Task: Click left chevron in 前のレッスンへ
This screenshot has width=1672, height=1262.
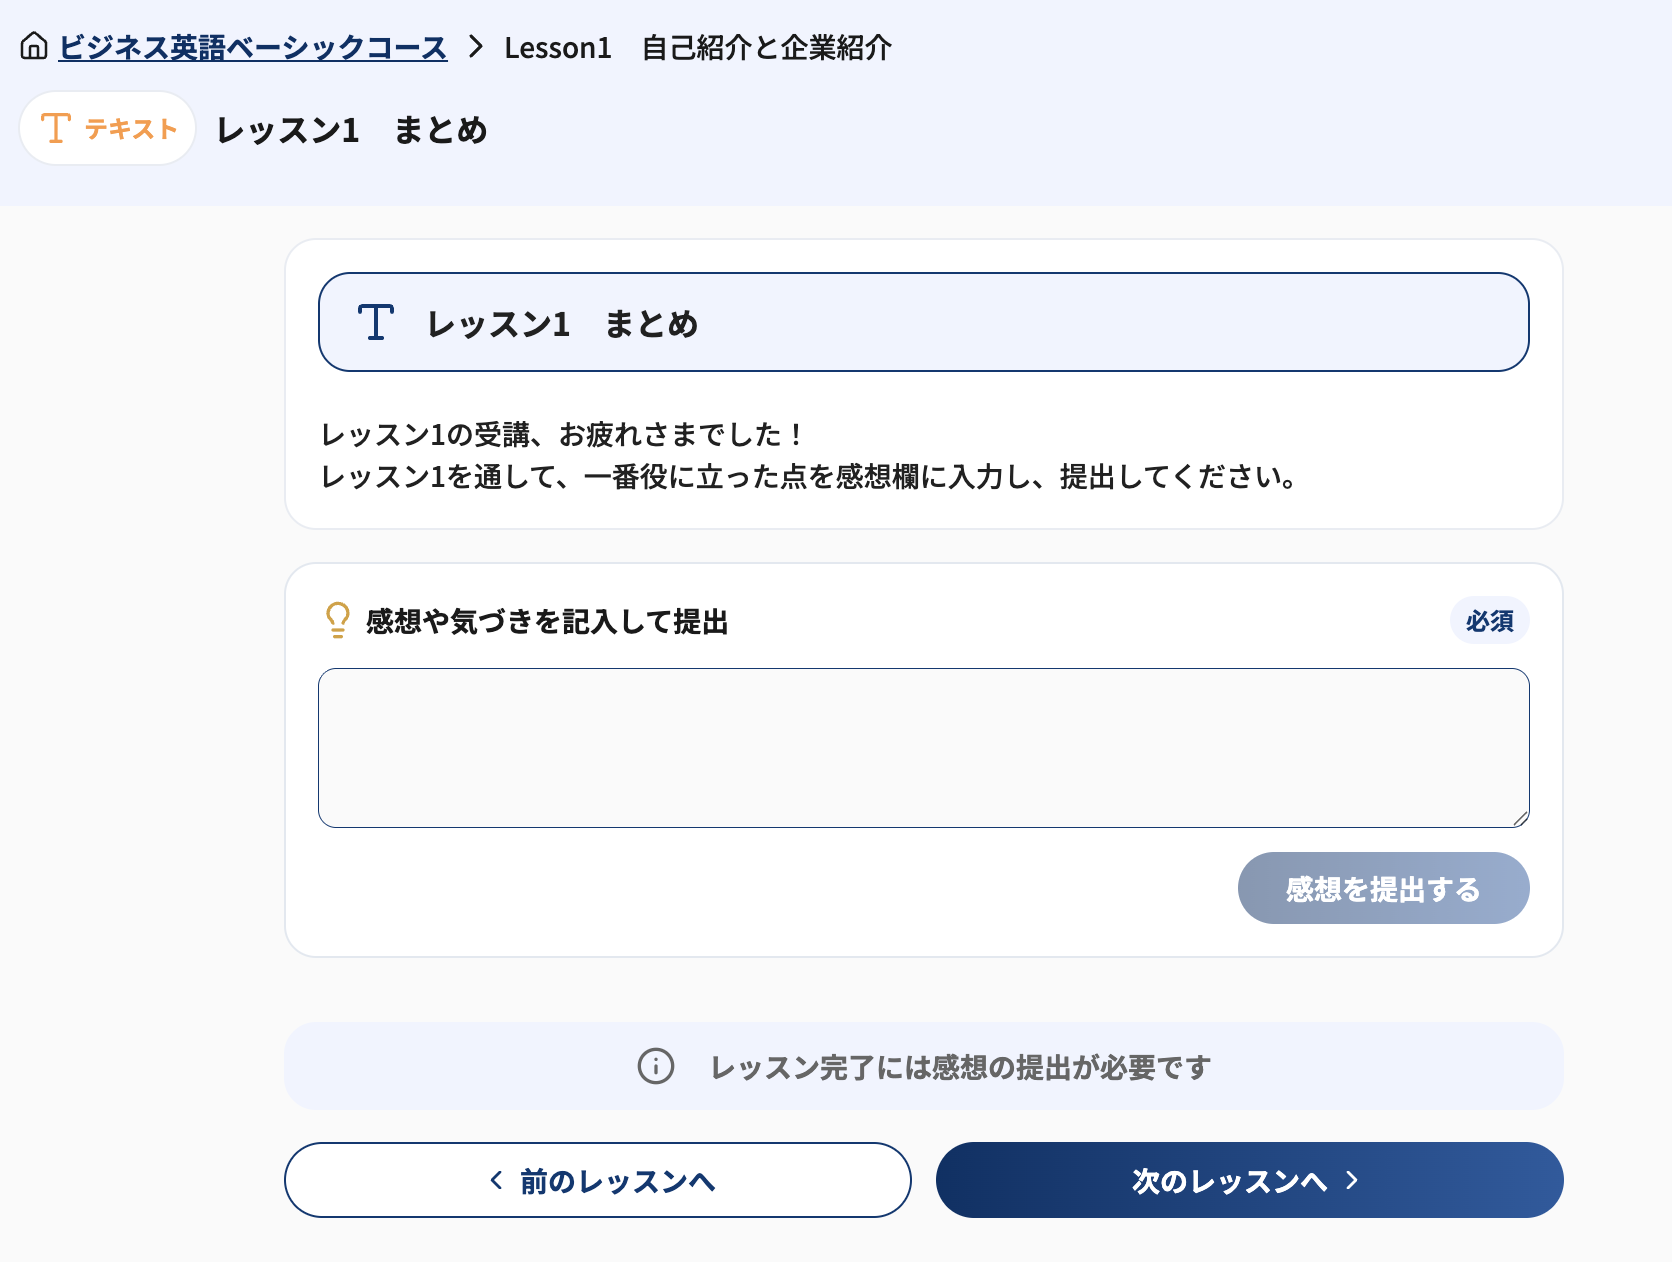Action: click(x=496, y=1181)
